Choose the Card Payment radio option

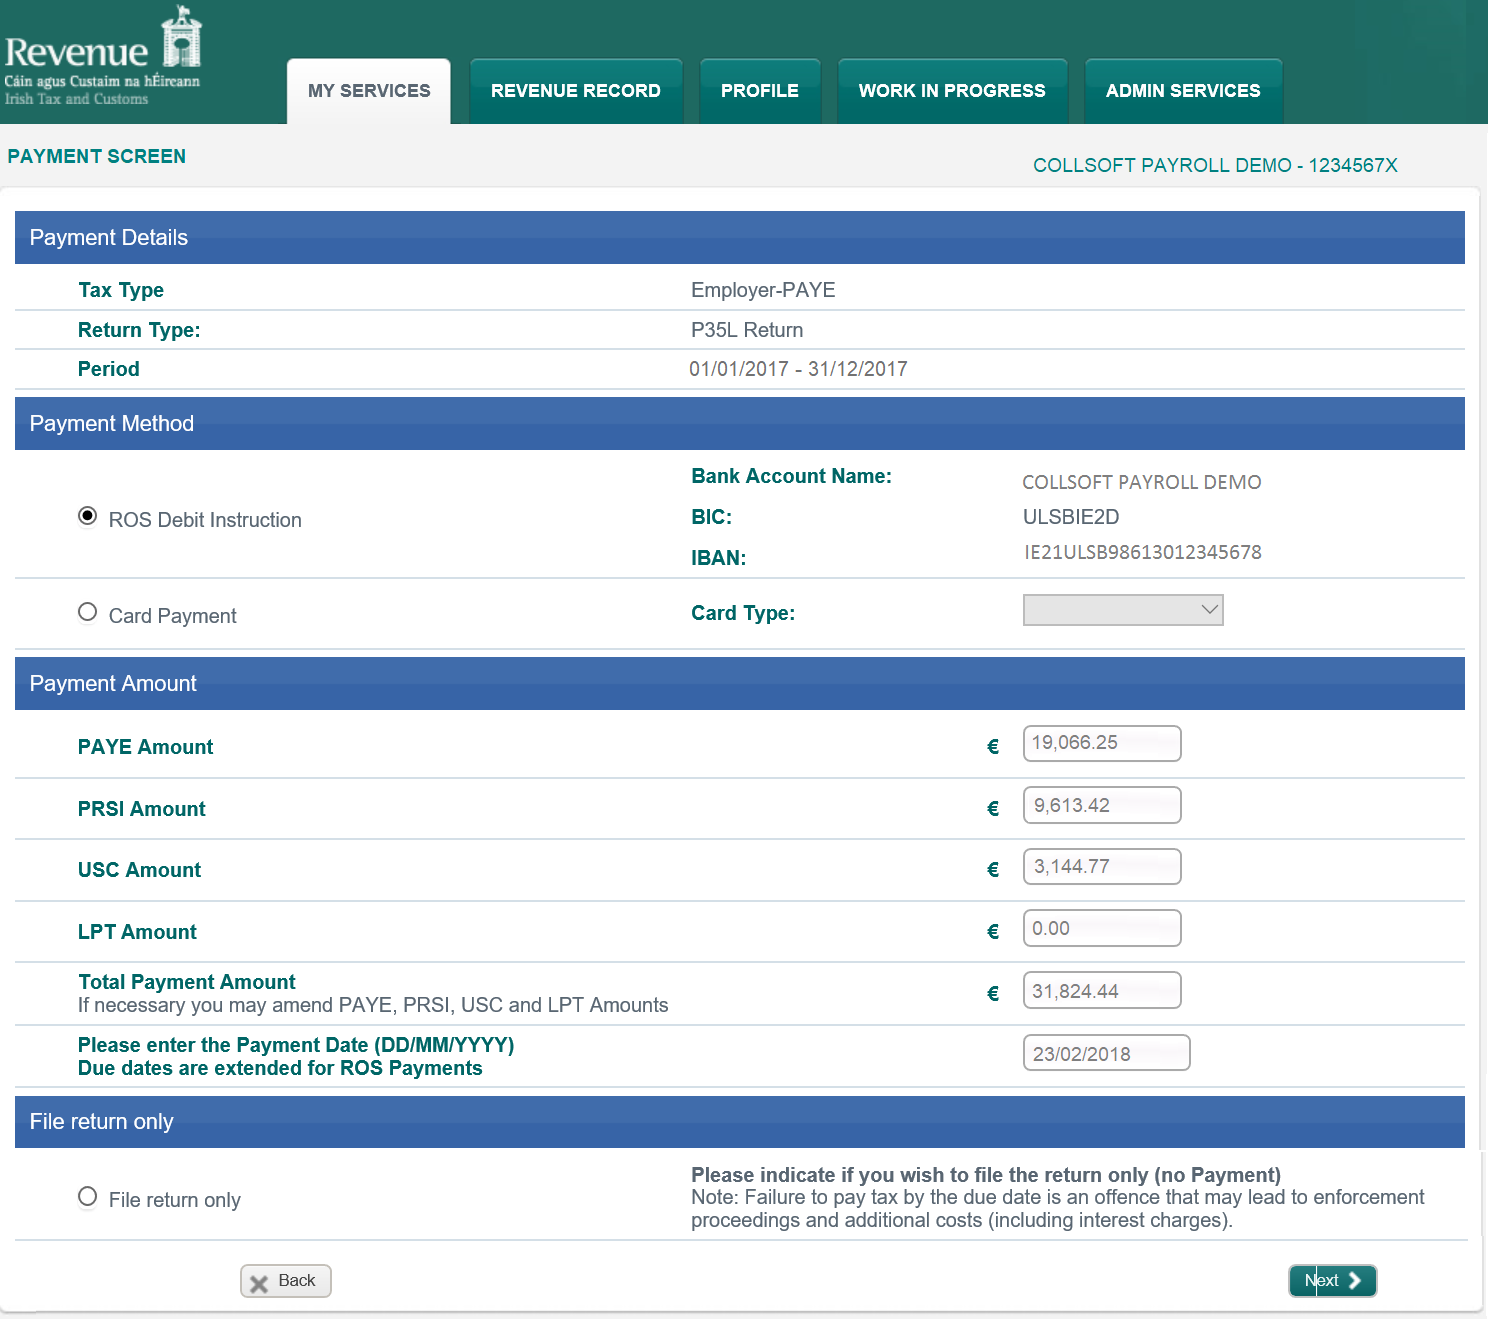(88, 612)
